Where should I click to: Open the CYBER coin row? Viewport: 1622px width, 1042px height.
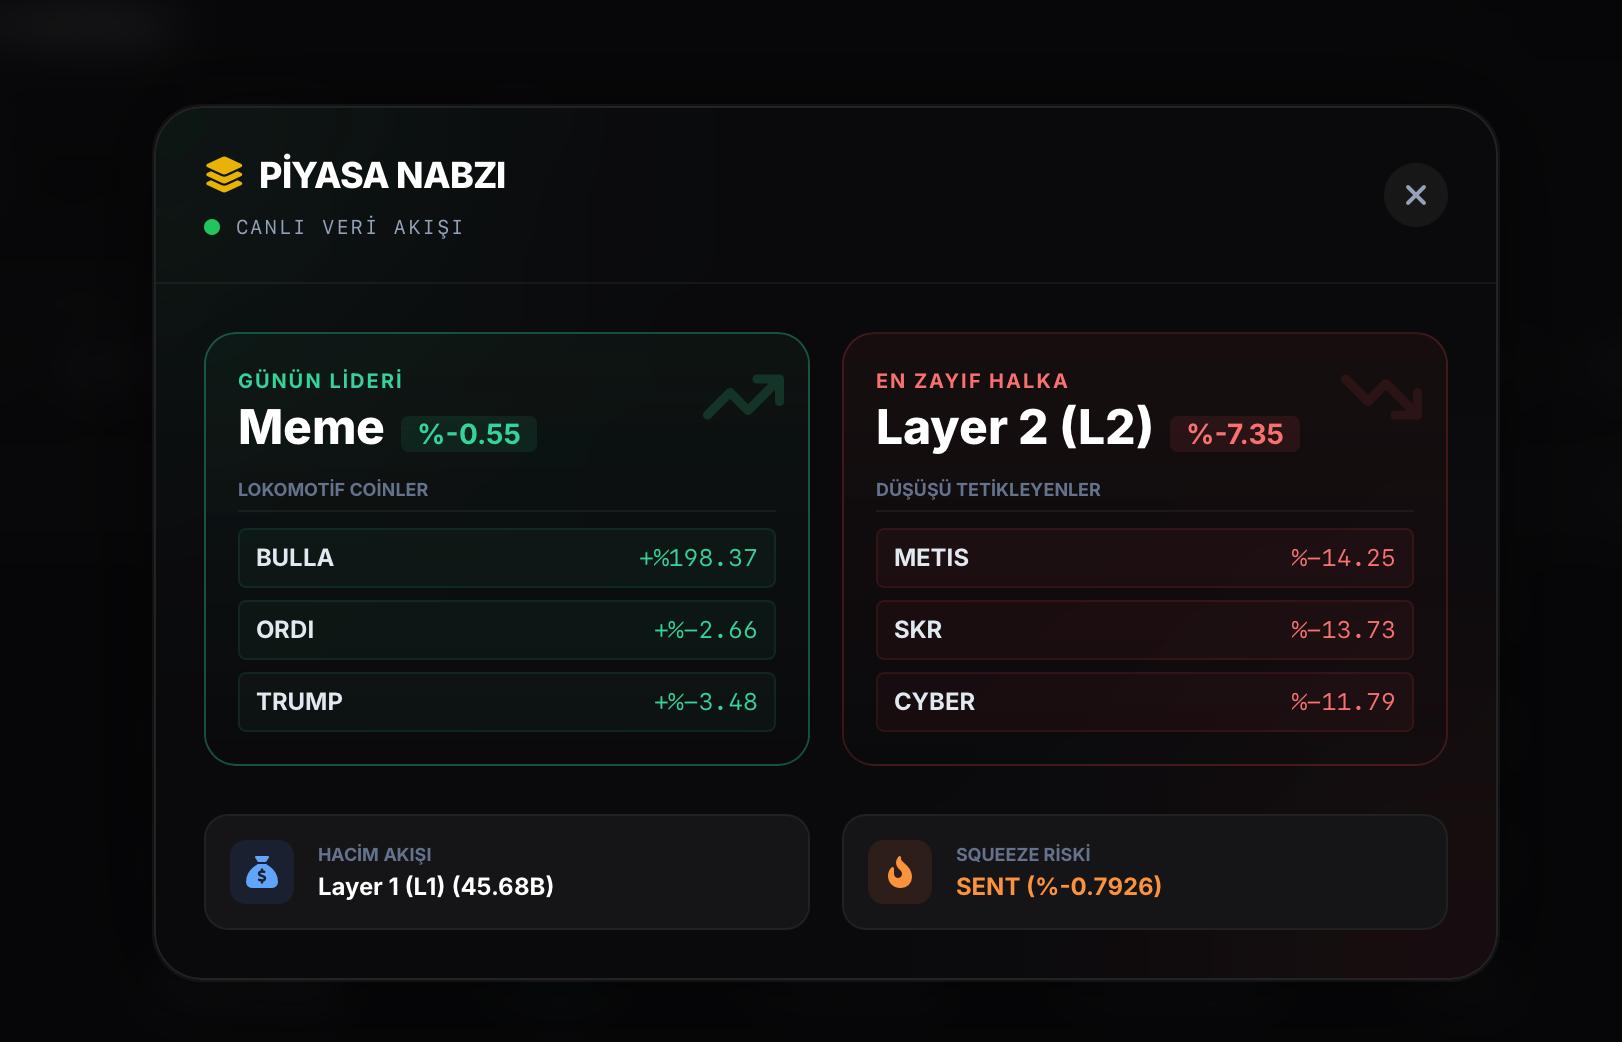pyautogui.click(x=1144, y=702)
